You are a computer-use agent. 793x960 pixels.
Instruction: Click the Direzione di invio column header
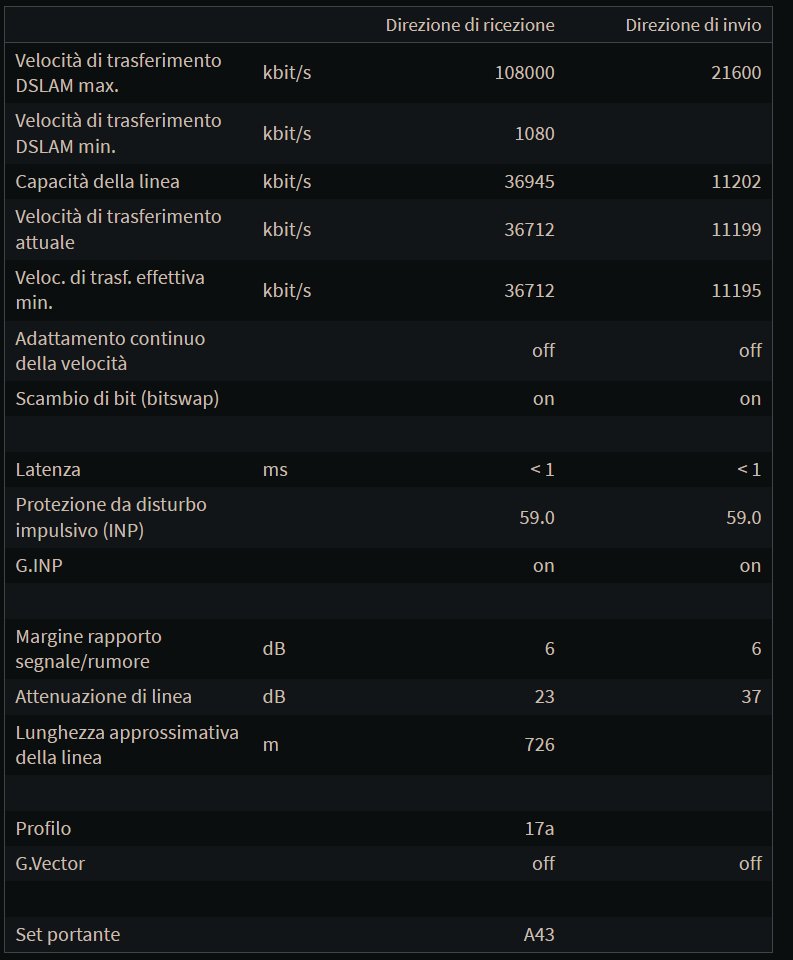coord(693,25)
